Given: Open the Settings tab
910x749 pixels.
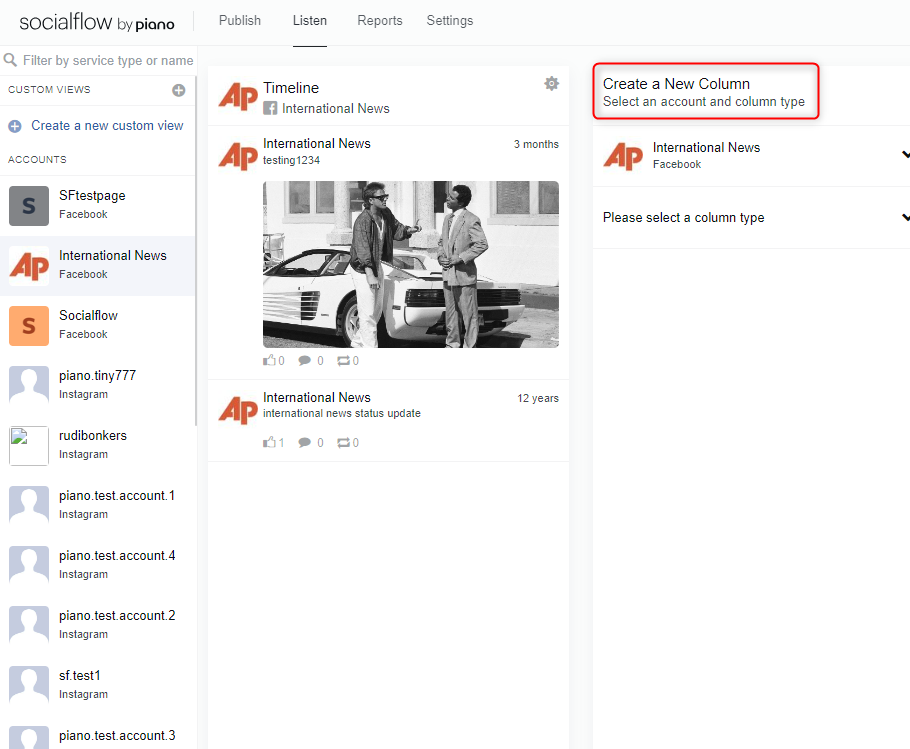Looking at the screenshot, I should 450,21.
